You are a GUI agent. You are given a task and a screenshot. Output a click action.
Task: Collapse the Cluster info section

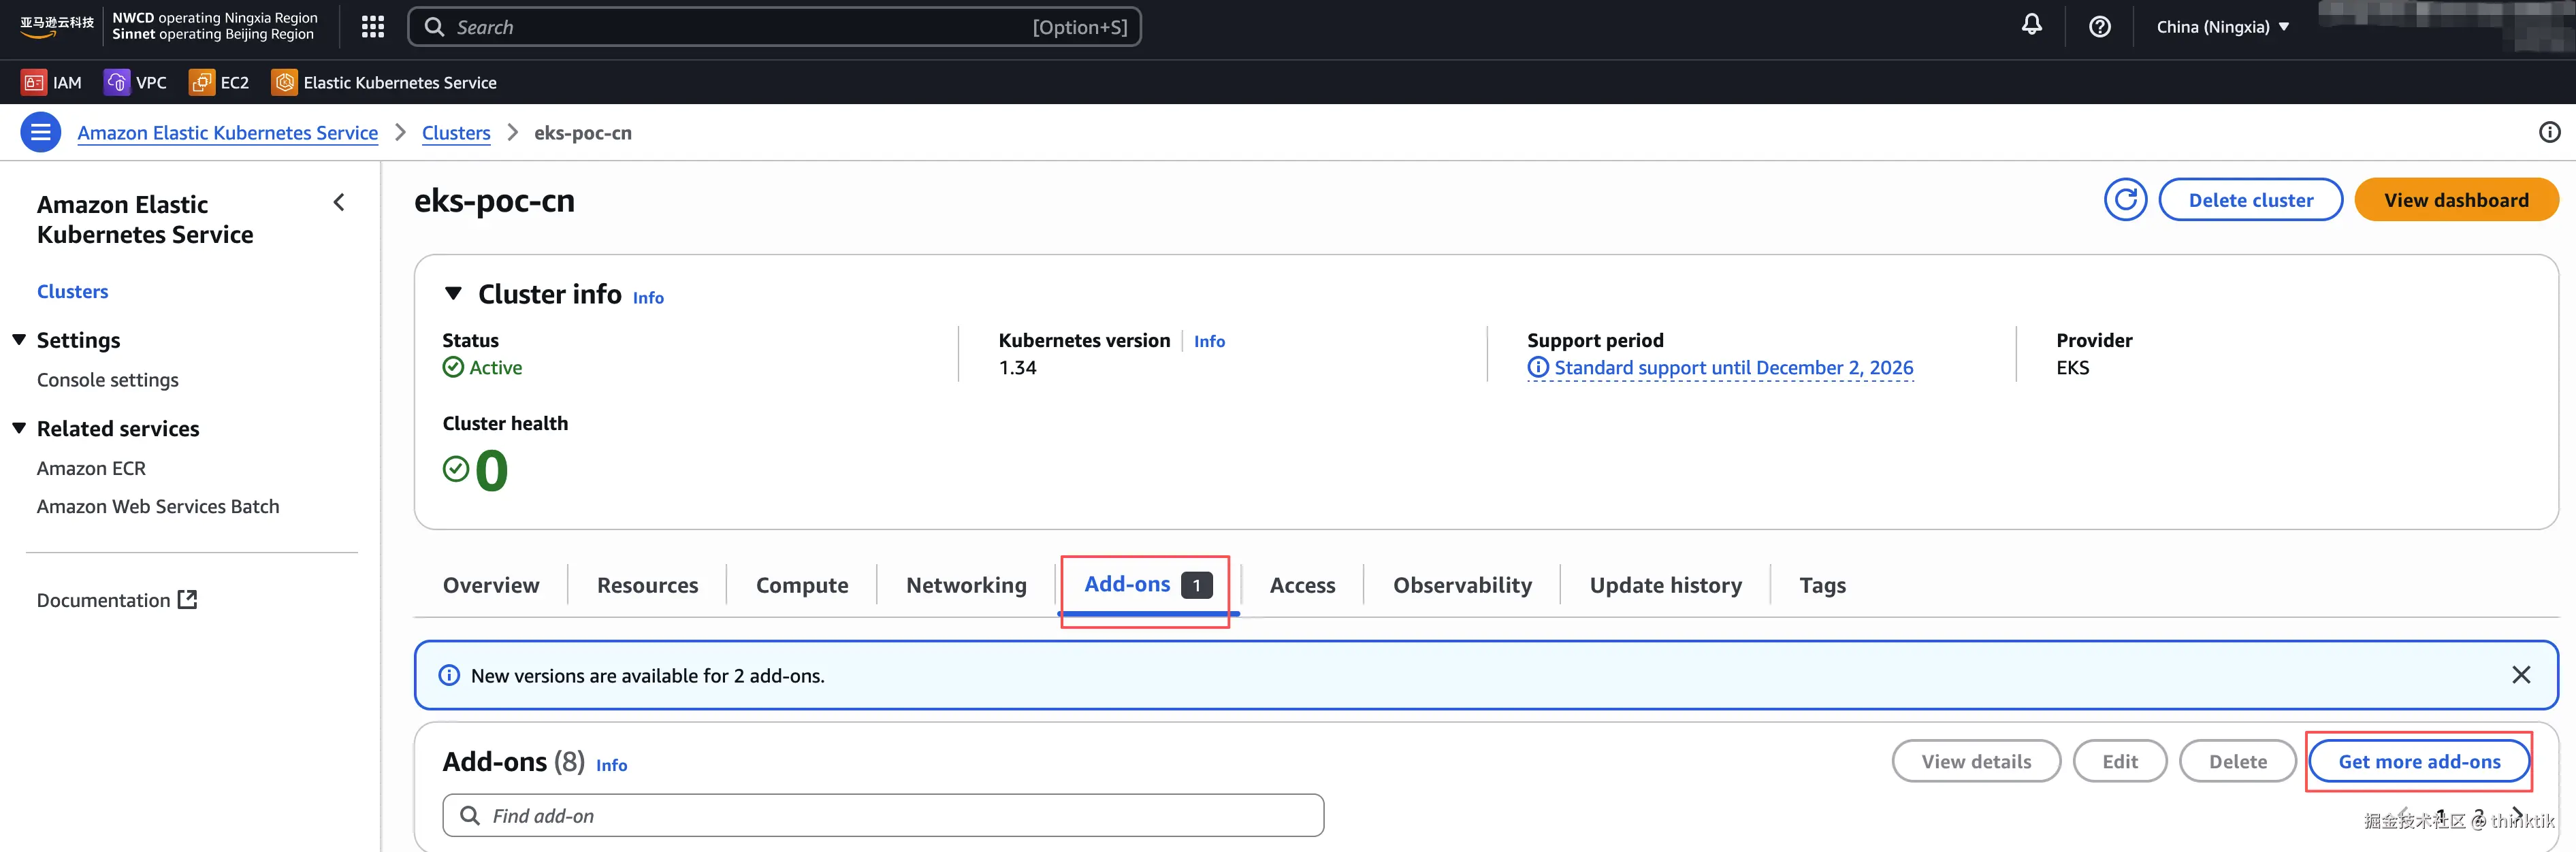tap(453, 294)
